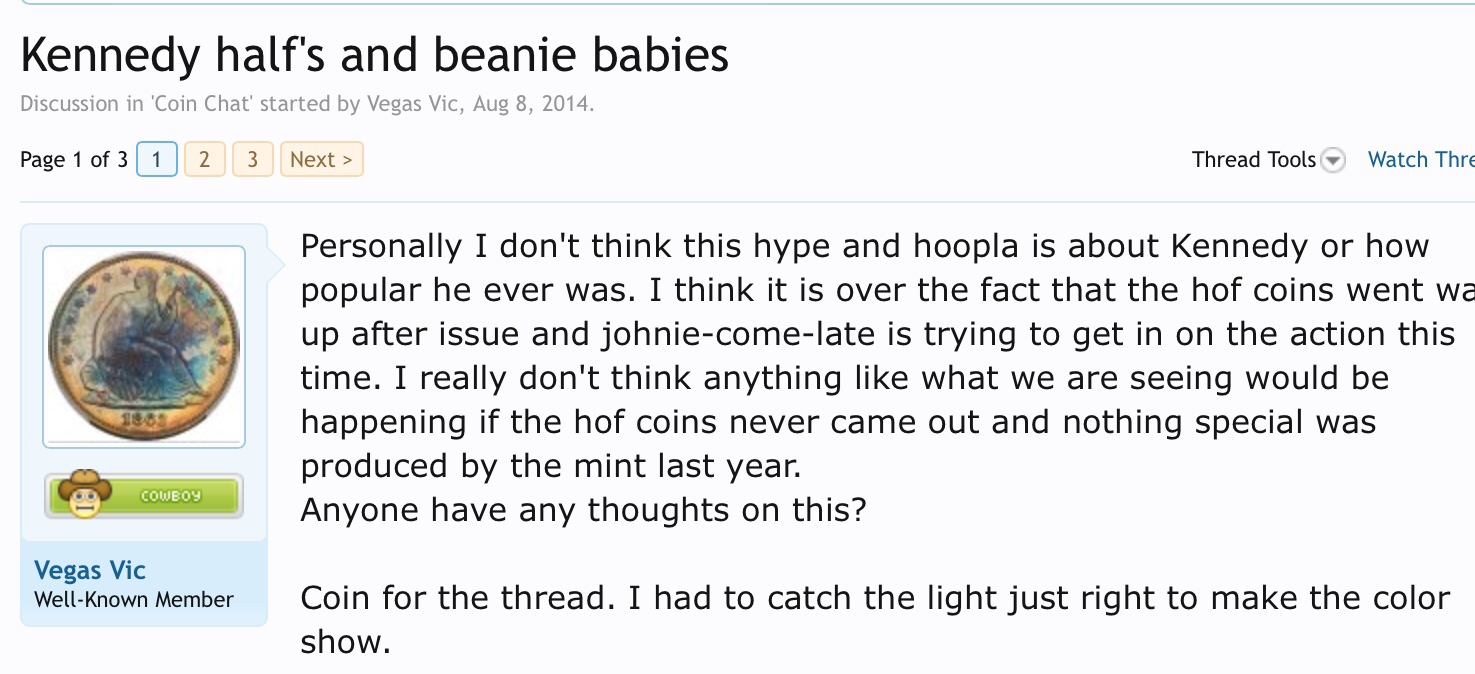Open Vegas Vic profile below avatar
1475x674 pixels.
pos(90,570)
